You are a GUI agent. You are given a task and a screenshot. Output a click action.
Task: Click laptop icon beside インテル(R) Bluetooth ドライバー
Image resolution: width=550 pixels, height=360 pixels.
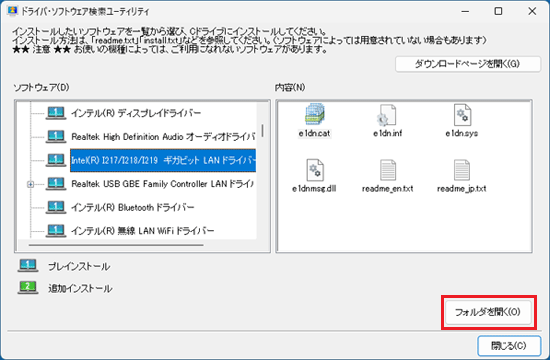click(x=56, y=207)
